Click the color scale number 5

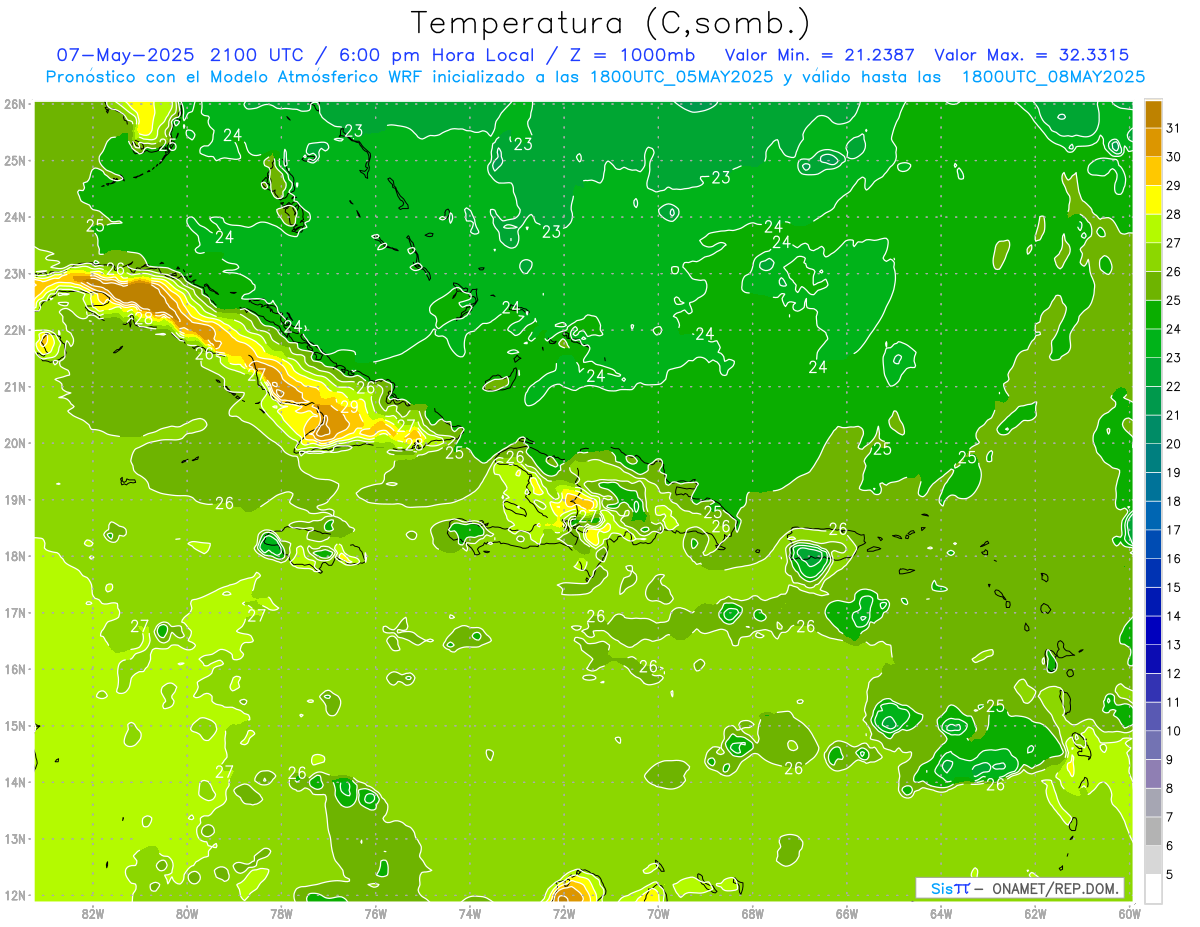click(x=1170, y=874)
